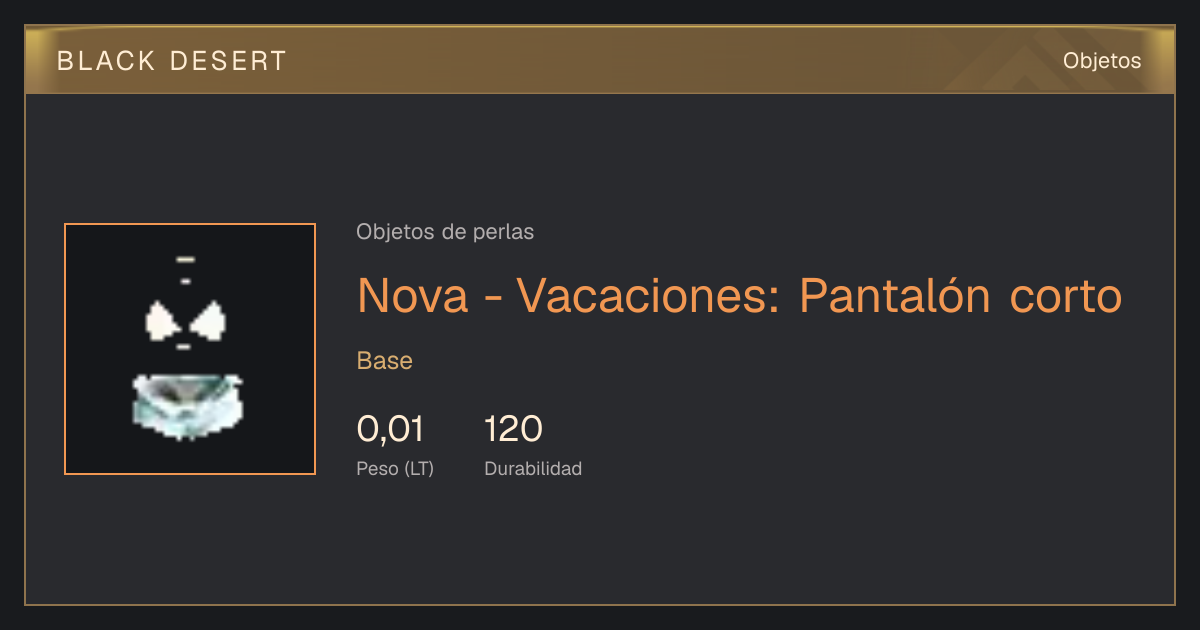Click the shorts icon image
1200x630 pixels.
point(187,406)
